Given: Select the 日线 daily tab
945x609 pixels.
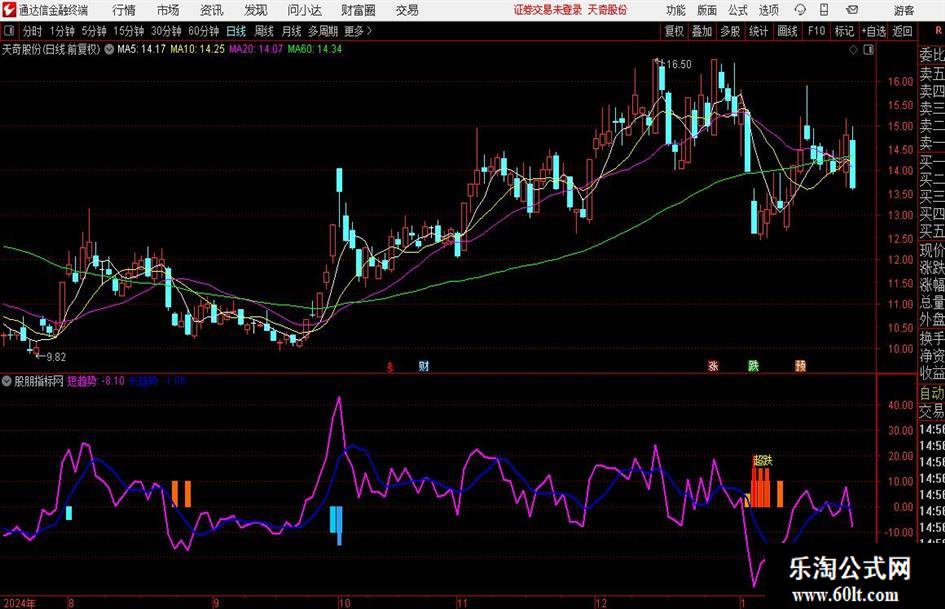Looking at the screenshot, I should (x=236, y=31).
